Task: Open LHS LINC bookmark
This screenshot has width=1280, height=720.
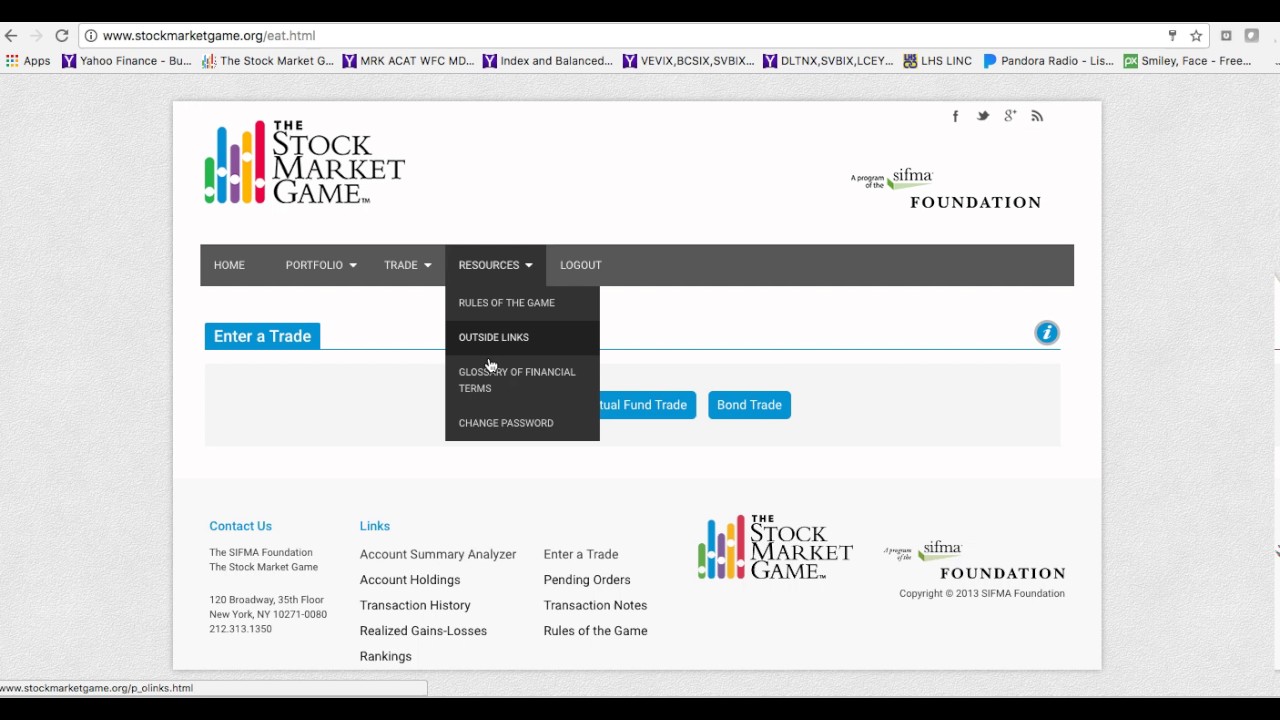Action: (x=938, y=61)
